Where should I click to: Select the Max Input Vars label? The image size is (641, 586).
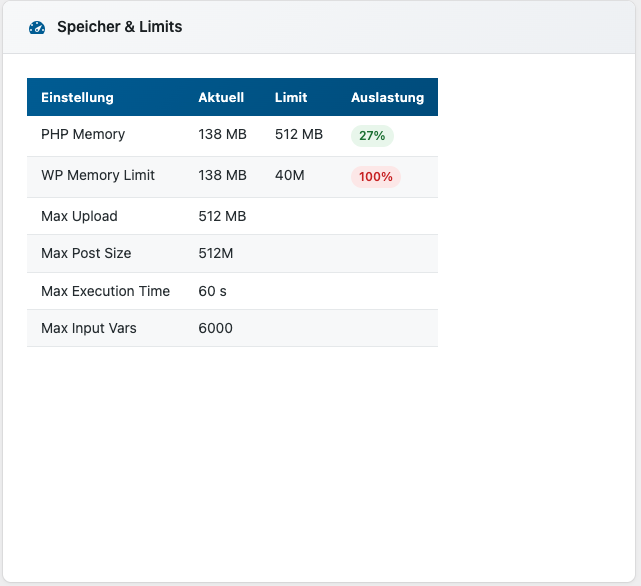(x=89, y=329)
